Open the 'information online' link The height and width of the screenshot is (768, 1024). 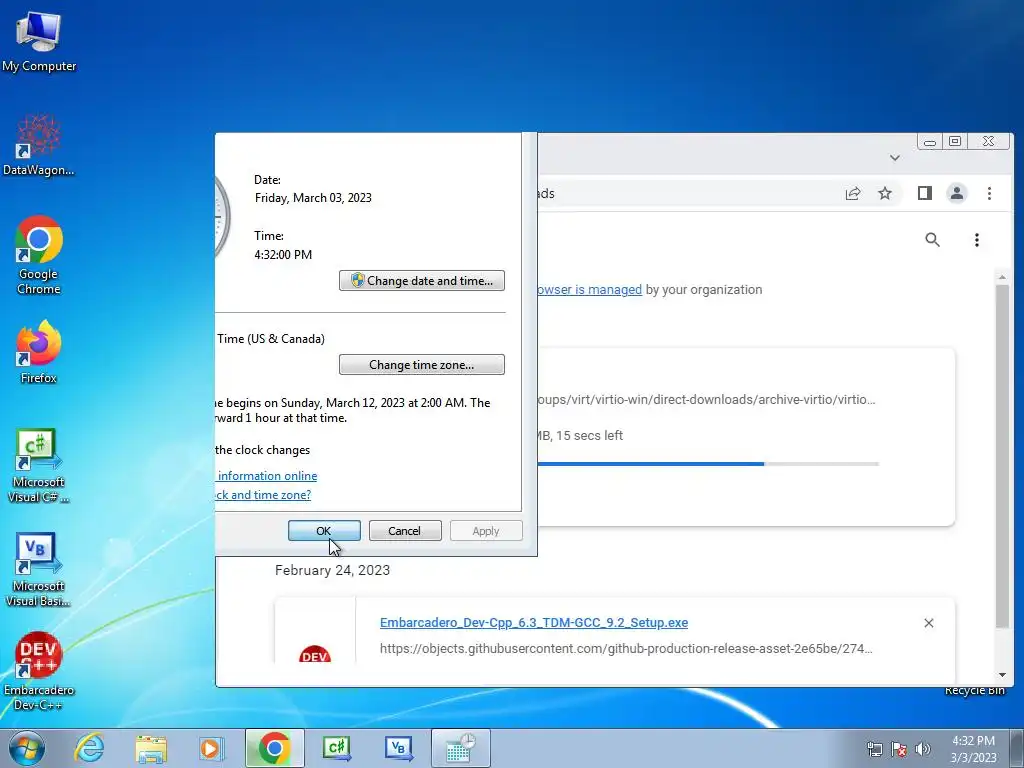tap(267, 476)
